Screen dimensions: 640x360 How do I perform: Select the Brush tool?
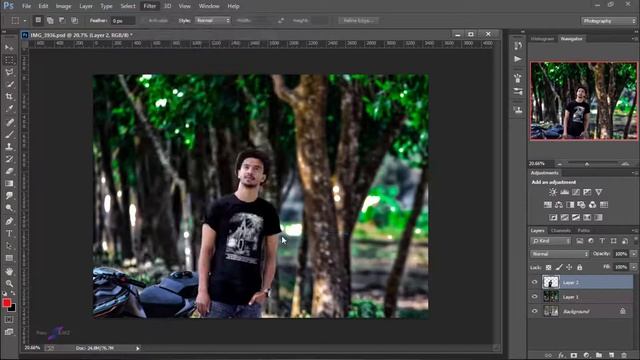click(9, 134)
